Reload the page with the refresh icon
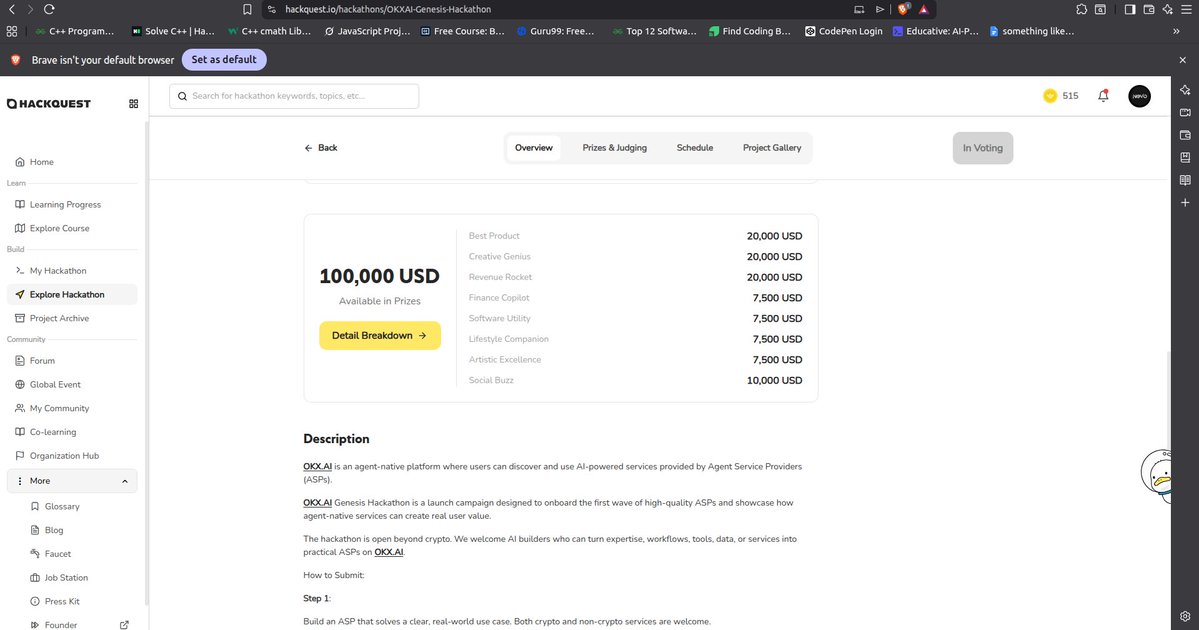 pos(49,9)
